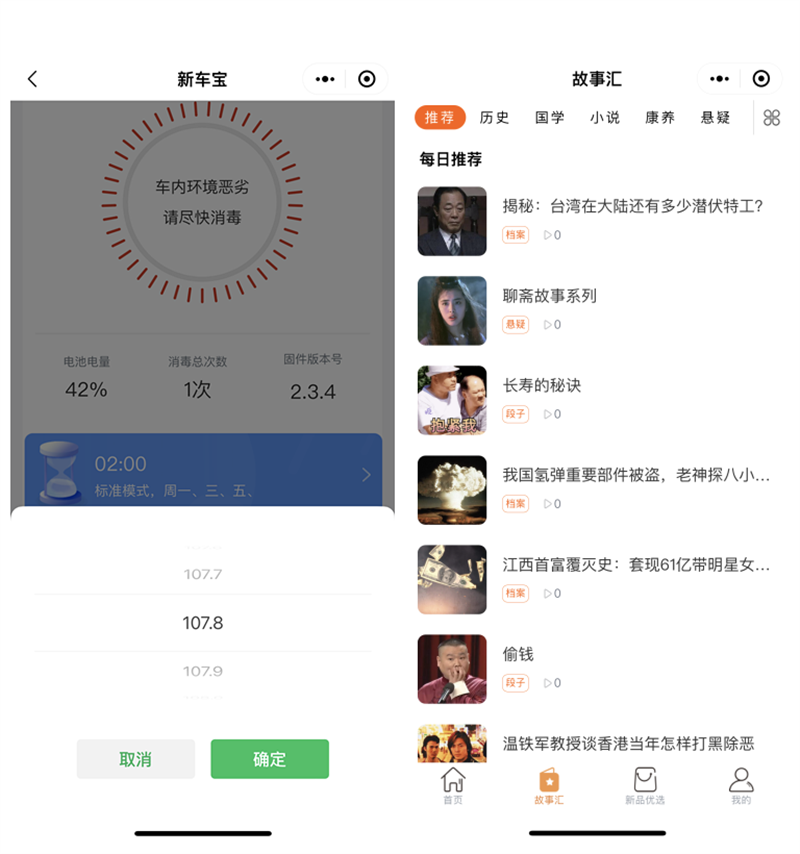The width and height of the screenshot is (800, 854).
Task: Tap the circle close icon in 故事汇 header
Action: (761, 79)
